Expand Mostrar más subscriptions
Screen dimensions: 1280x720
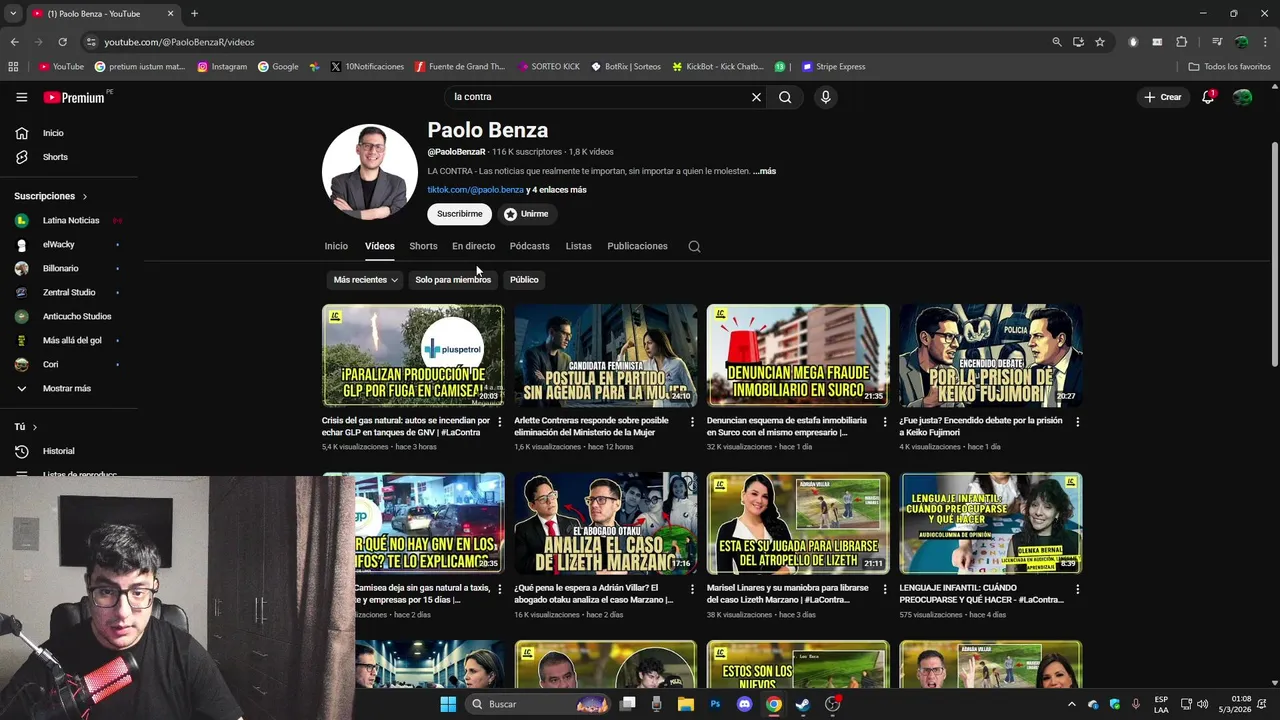click(67, 388)
